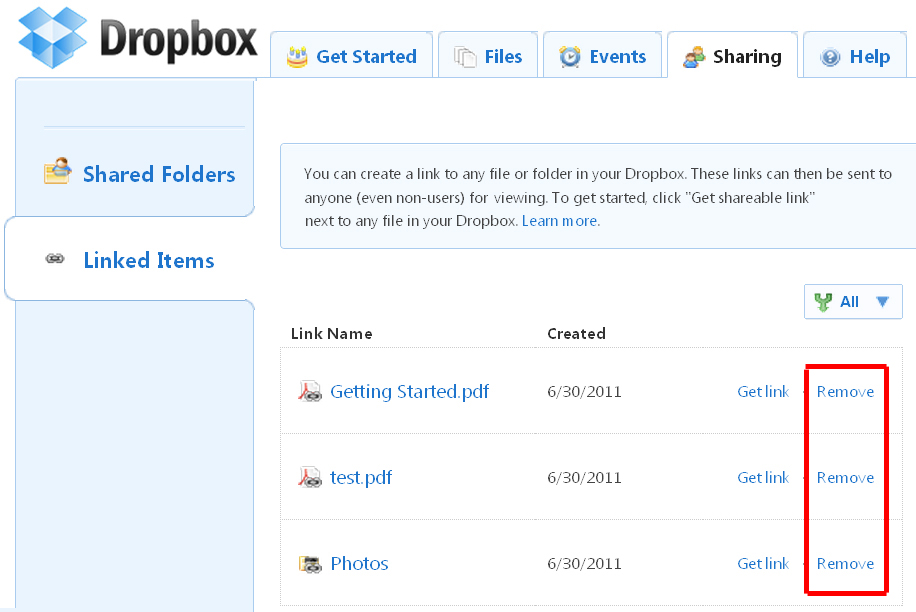Click the alarm clock Events icon
Screen dimensions: 916x612
(570, 57)
